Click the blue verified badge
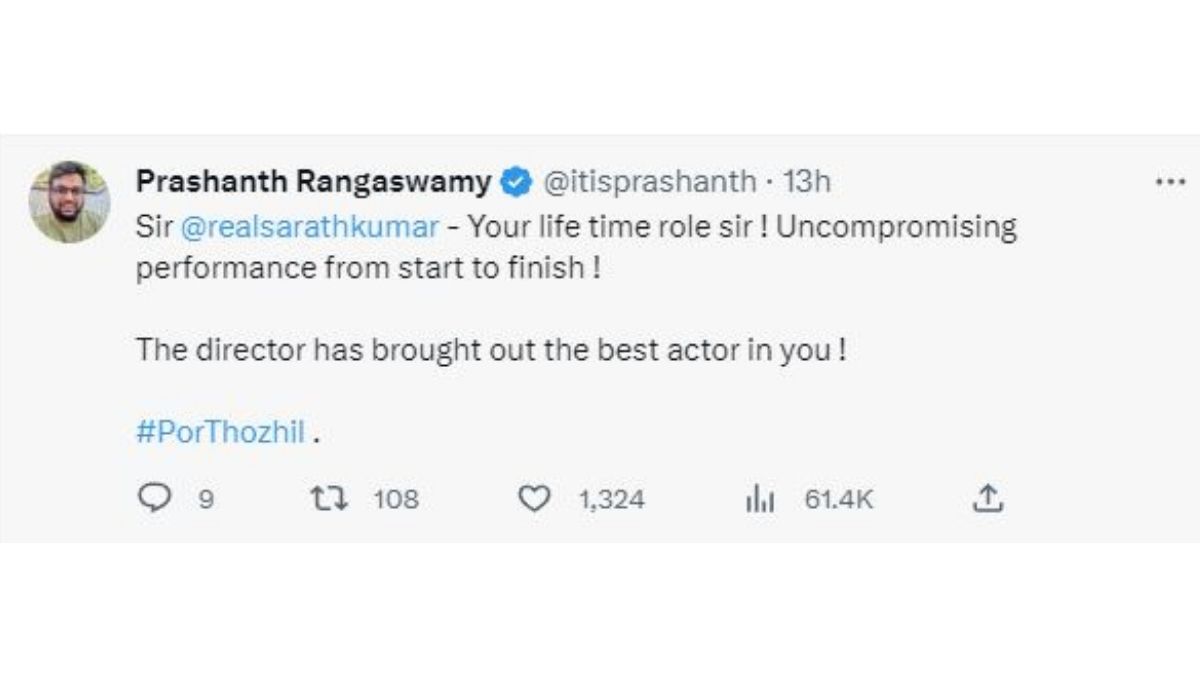The height and width of the screenshot is (675, 1200). pos(516,183)
